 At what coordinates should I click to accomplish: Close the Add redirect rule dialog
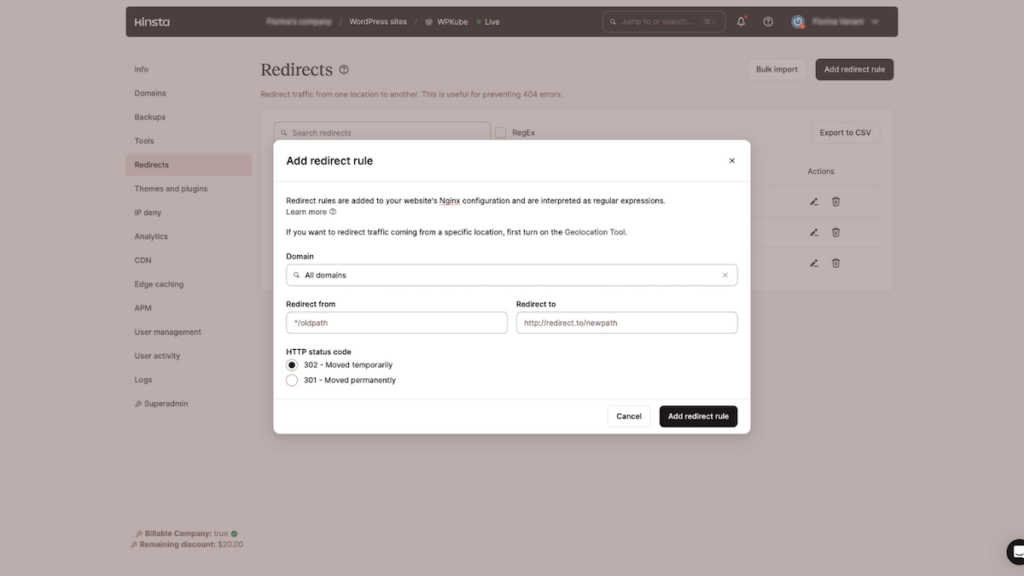(731, 161)
